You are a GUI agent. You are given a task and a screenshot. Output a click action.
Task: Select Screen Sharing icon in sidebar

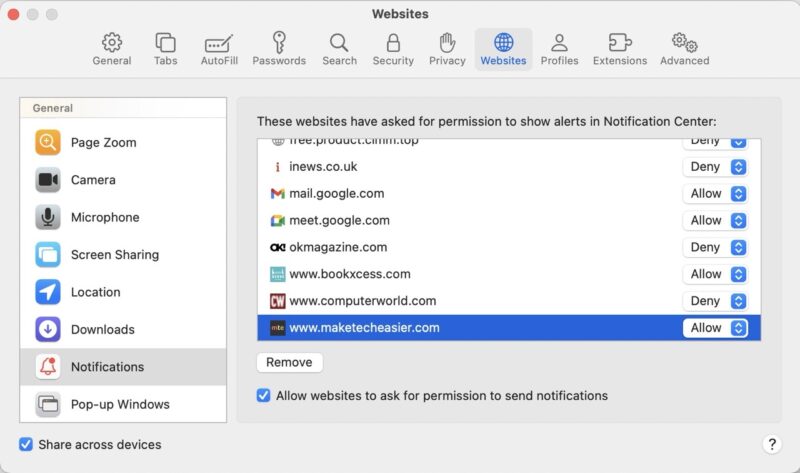pyautogui.click(x=47, y=254)
